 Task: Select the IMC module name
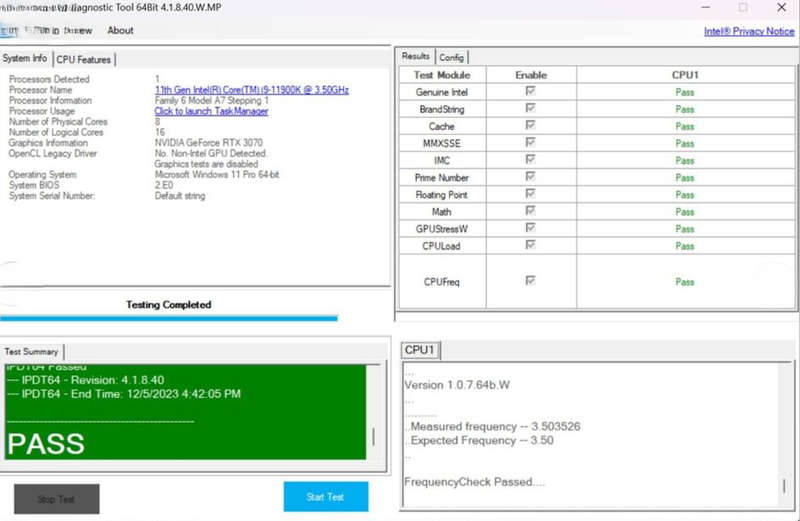(442, 161)
